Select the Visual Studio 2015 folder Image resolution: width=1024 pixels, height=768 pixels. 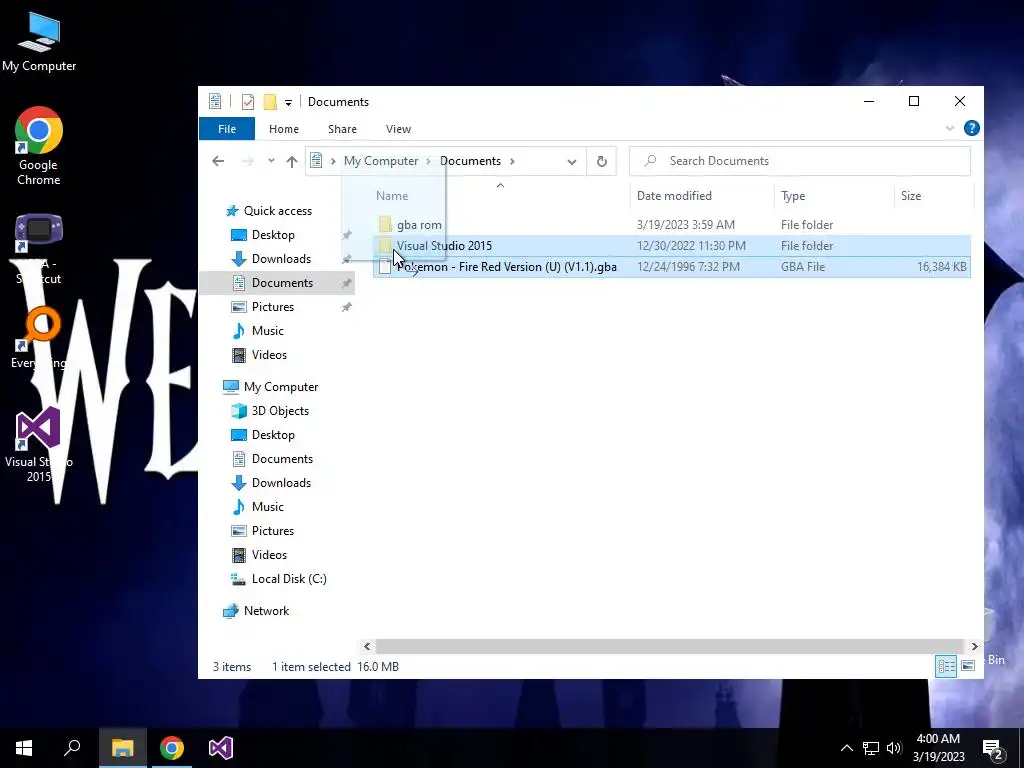(x=672, y=246)
